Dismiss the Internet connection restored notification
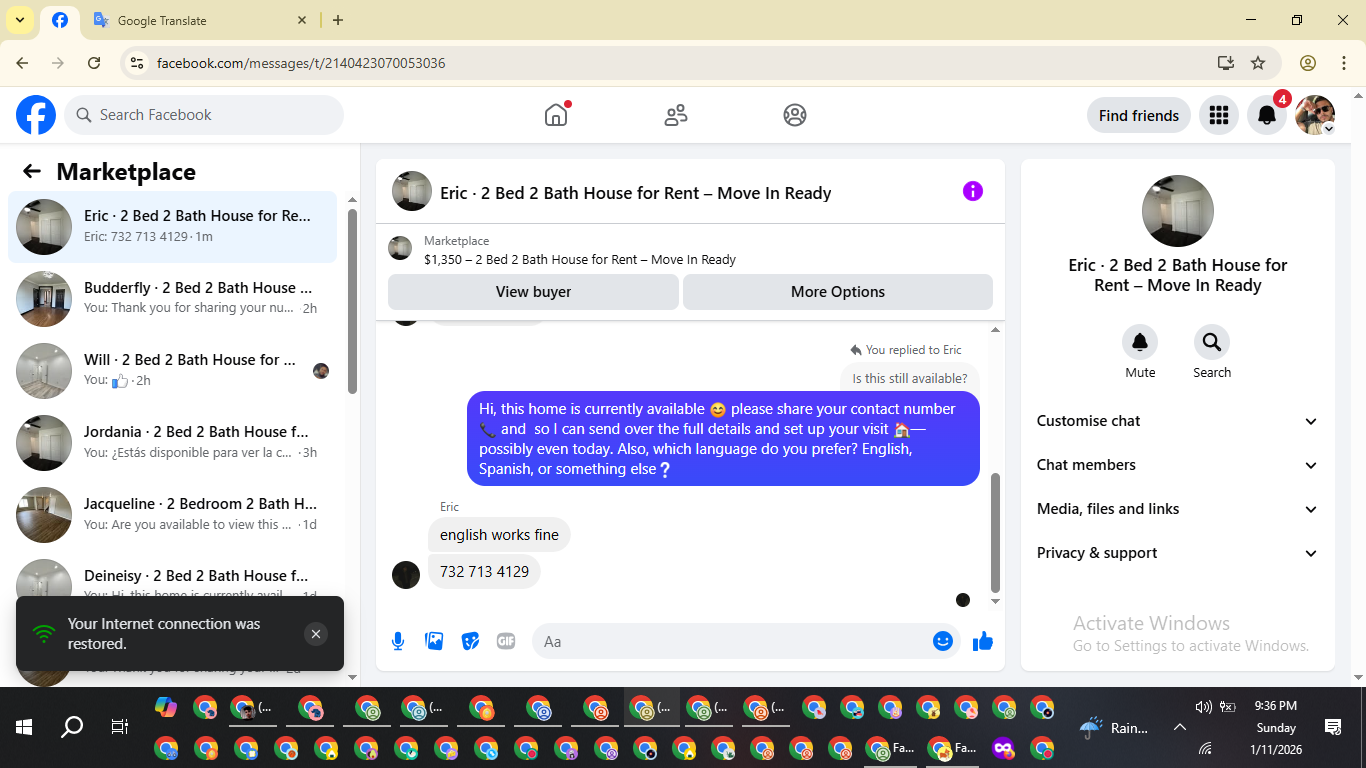 [x=316, y=634]
